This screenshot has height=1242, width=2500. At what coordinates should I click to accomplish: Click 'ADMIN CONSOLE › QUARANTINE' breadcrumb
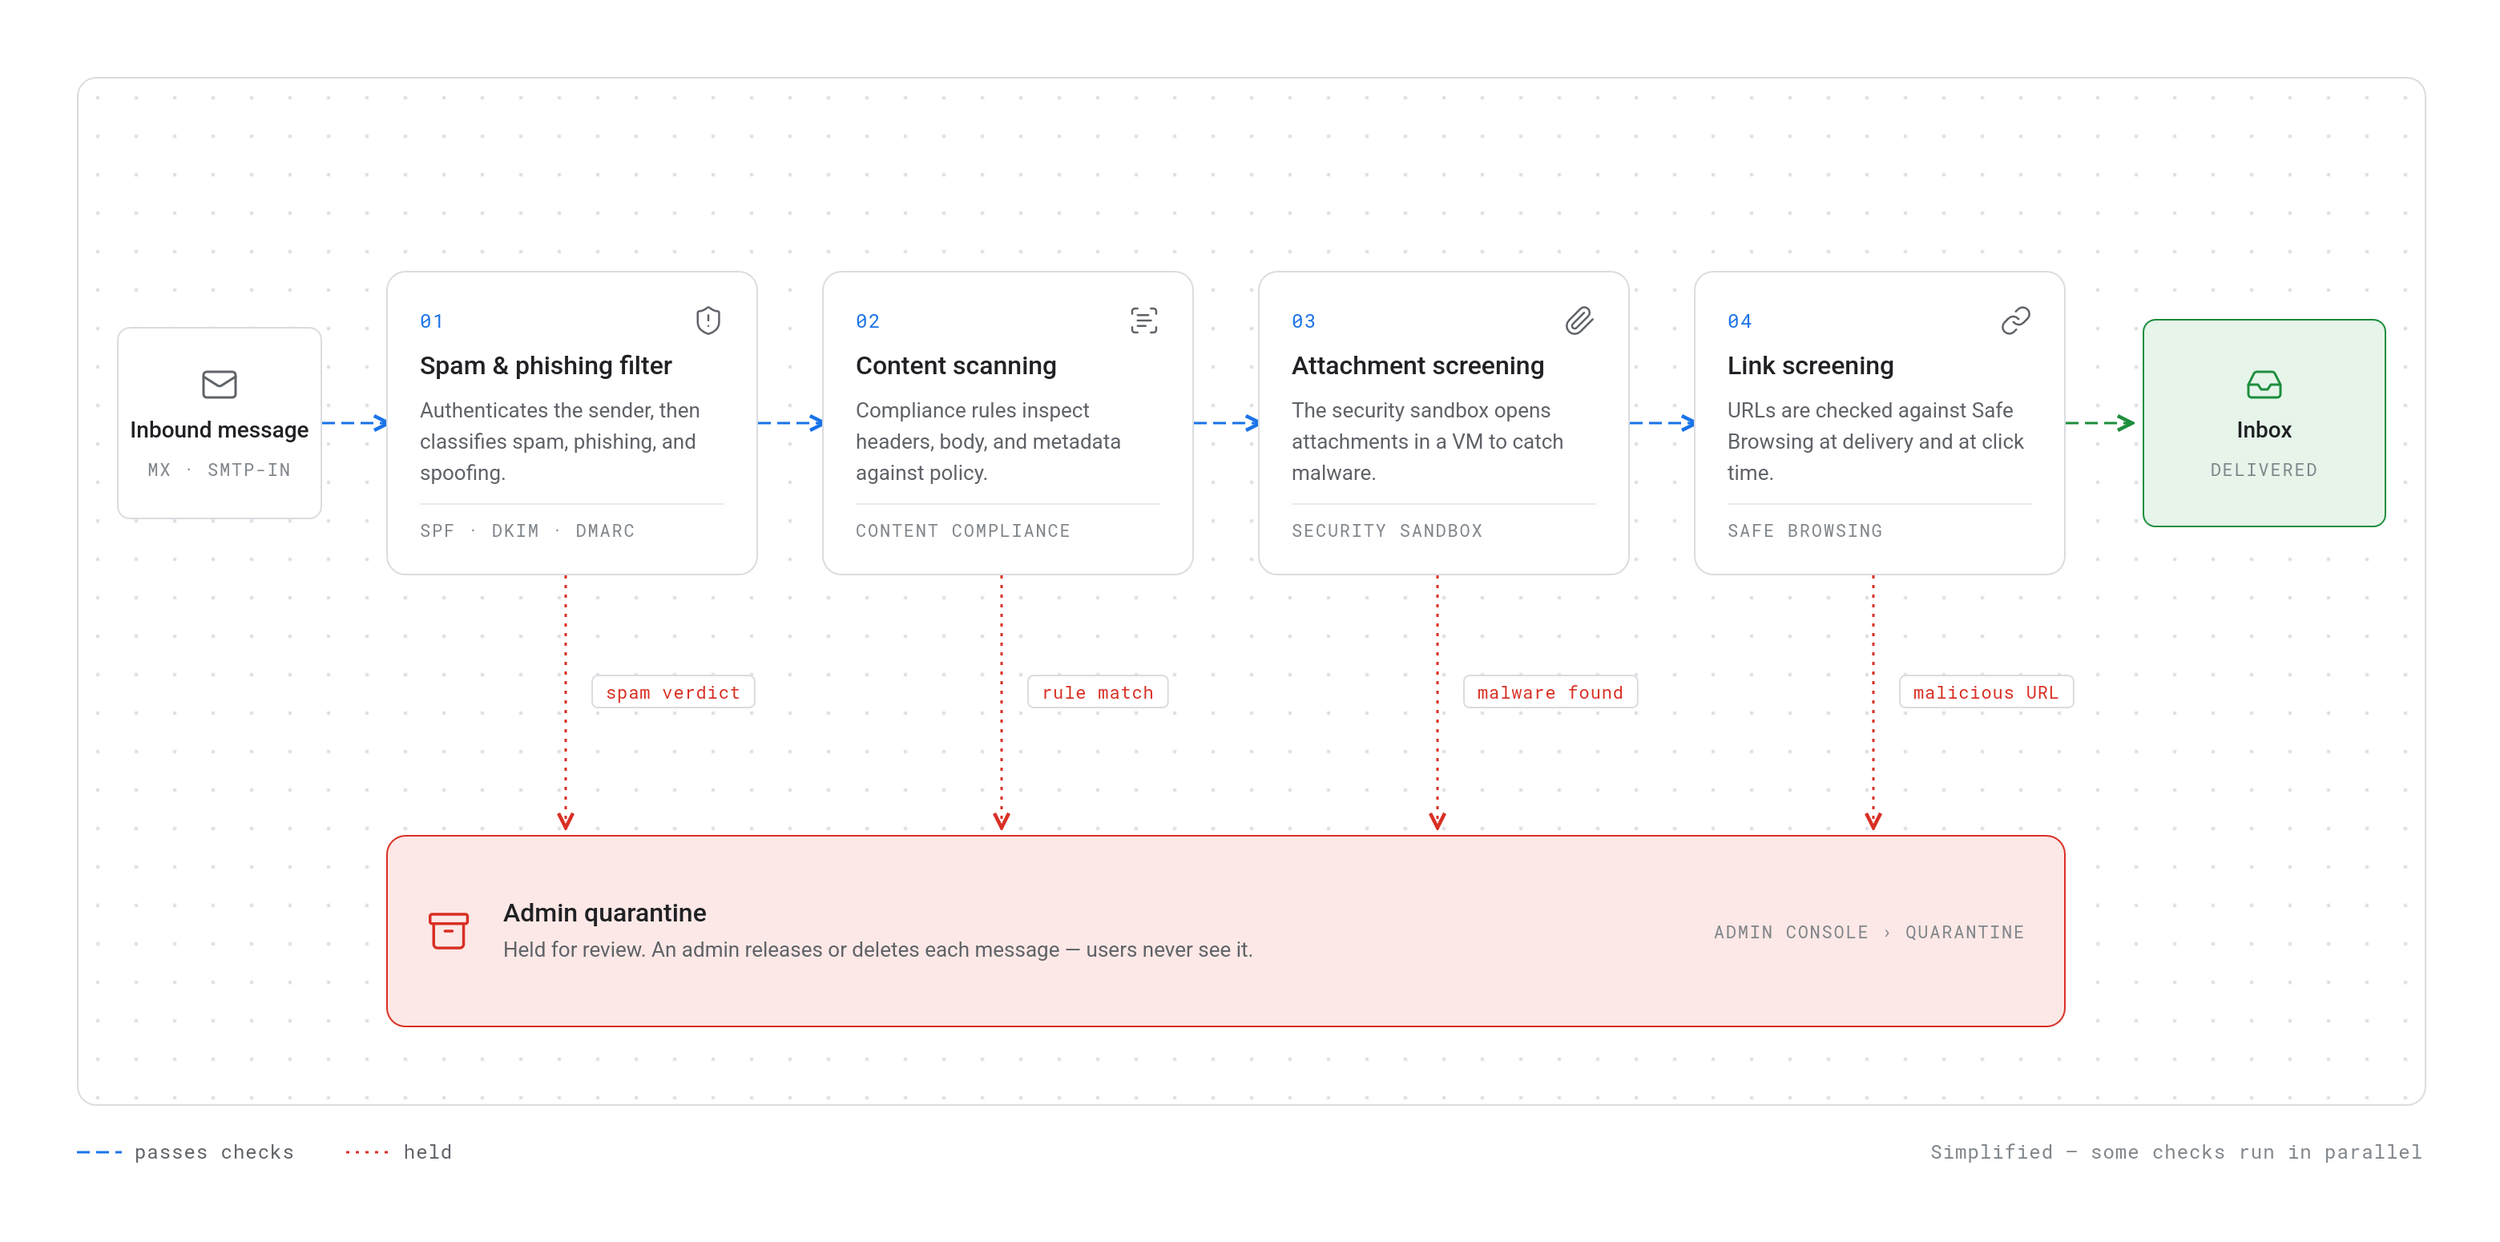[x=1869, y=932]
